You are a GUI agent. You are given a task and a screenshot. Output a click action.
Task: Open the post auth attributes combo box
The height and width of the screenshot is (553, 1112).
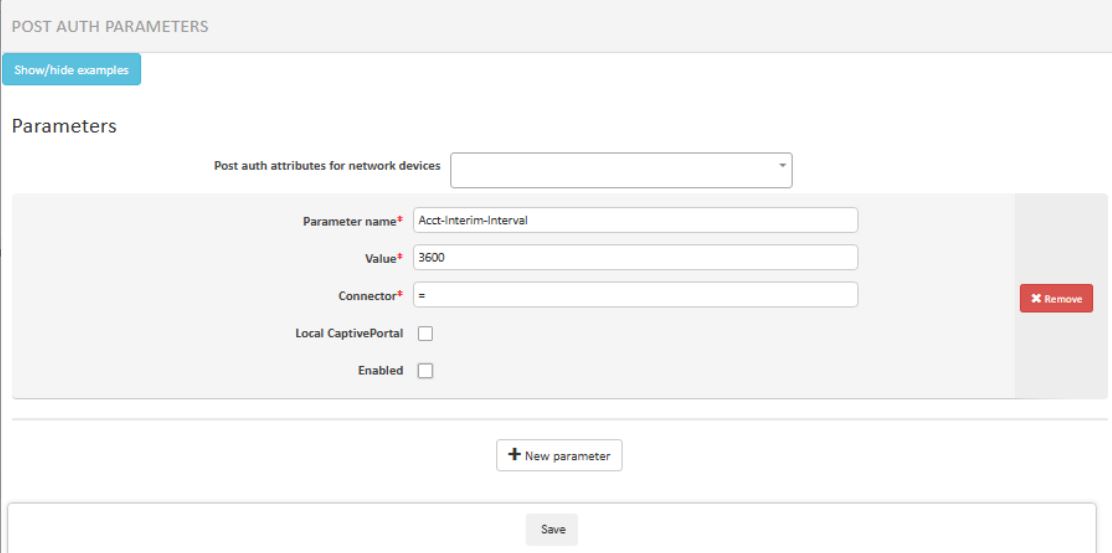620,170
